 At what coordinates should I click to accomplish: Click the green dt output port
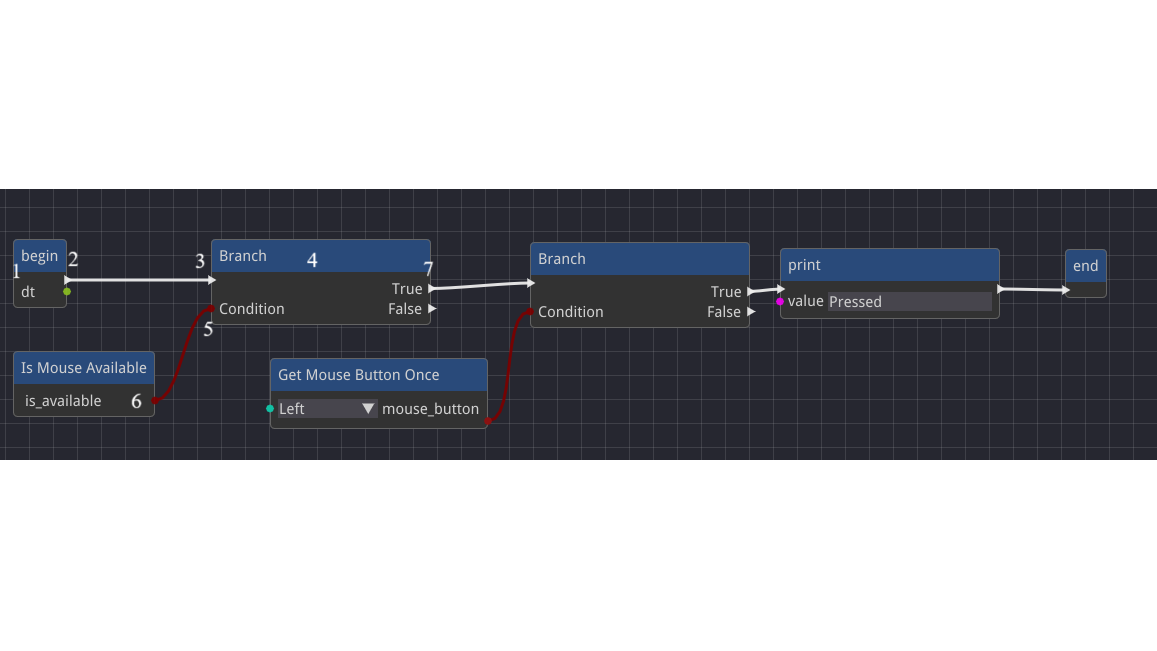click(67, 292)
